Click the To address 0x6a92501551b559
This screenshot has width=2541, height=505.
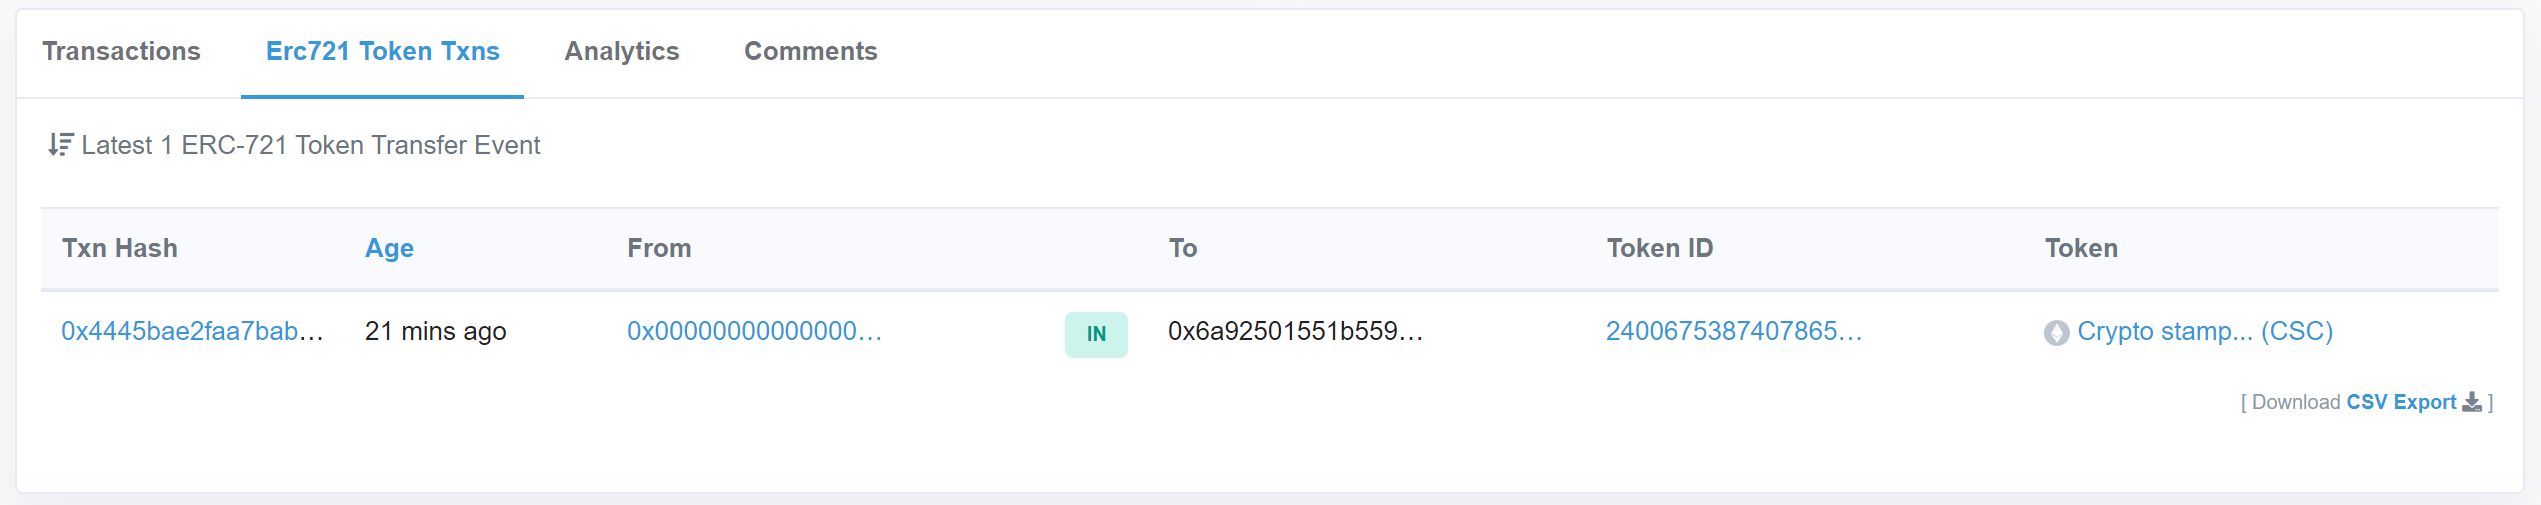click(1295, 331)
